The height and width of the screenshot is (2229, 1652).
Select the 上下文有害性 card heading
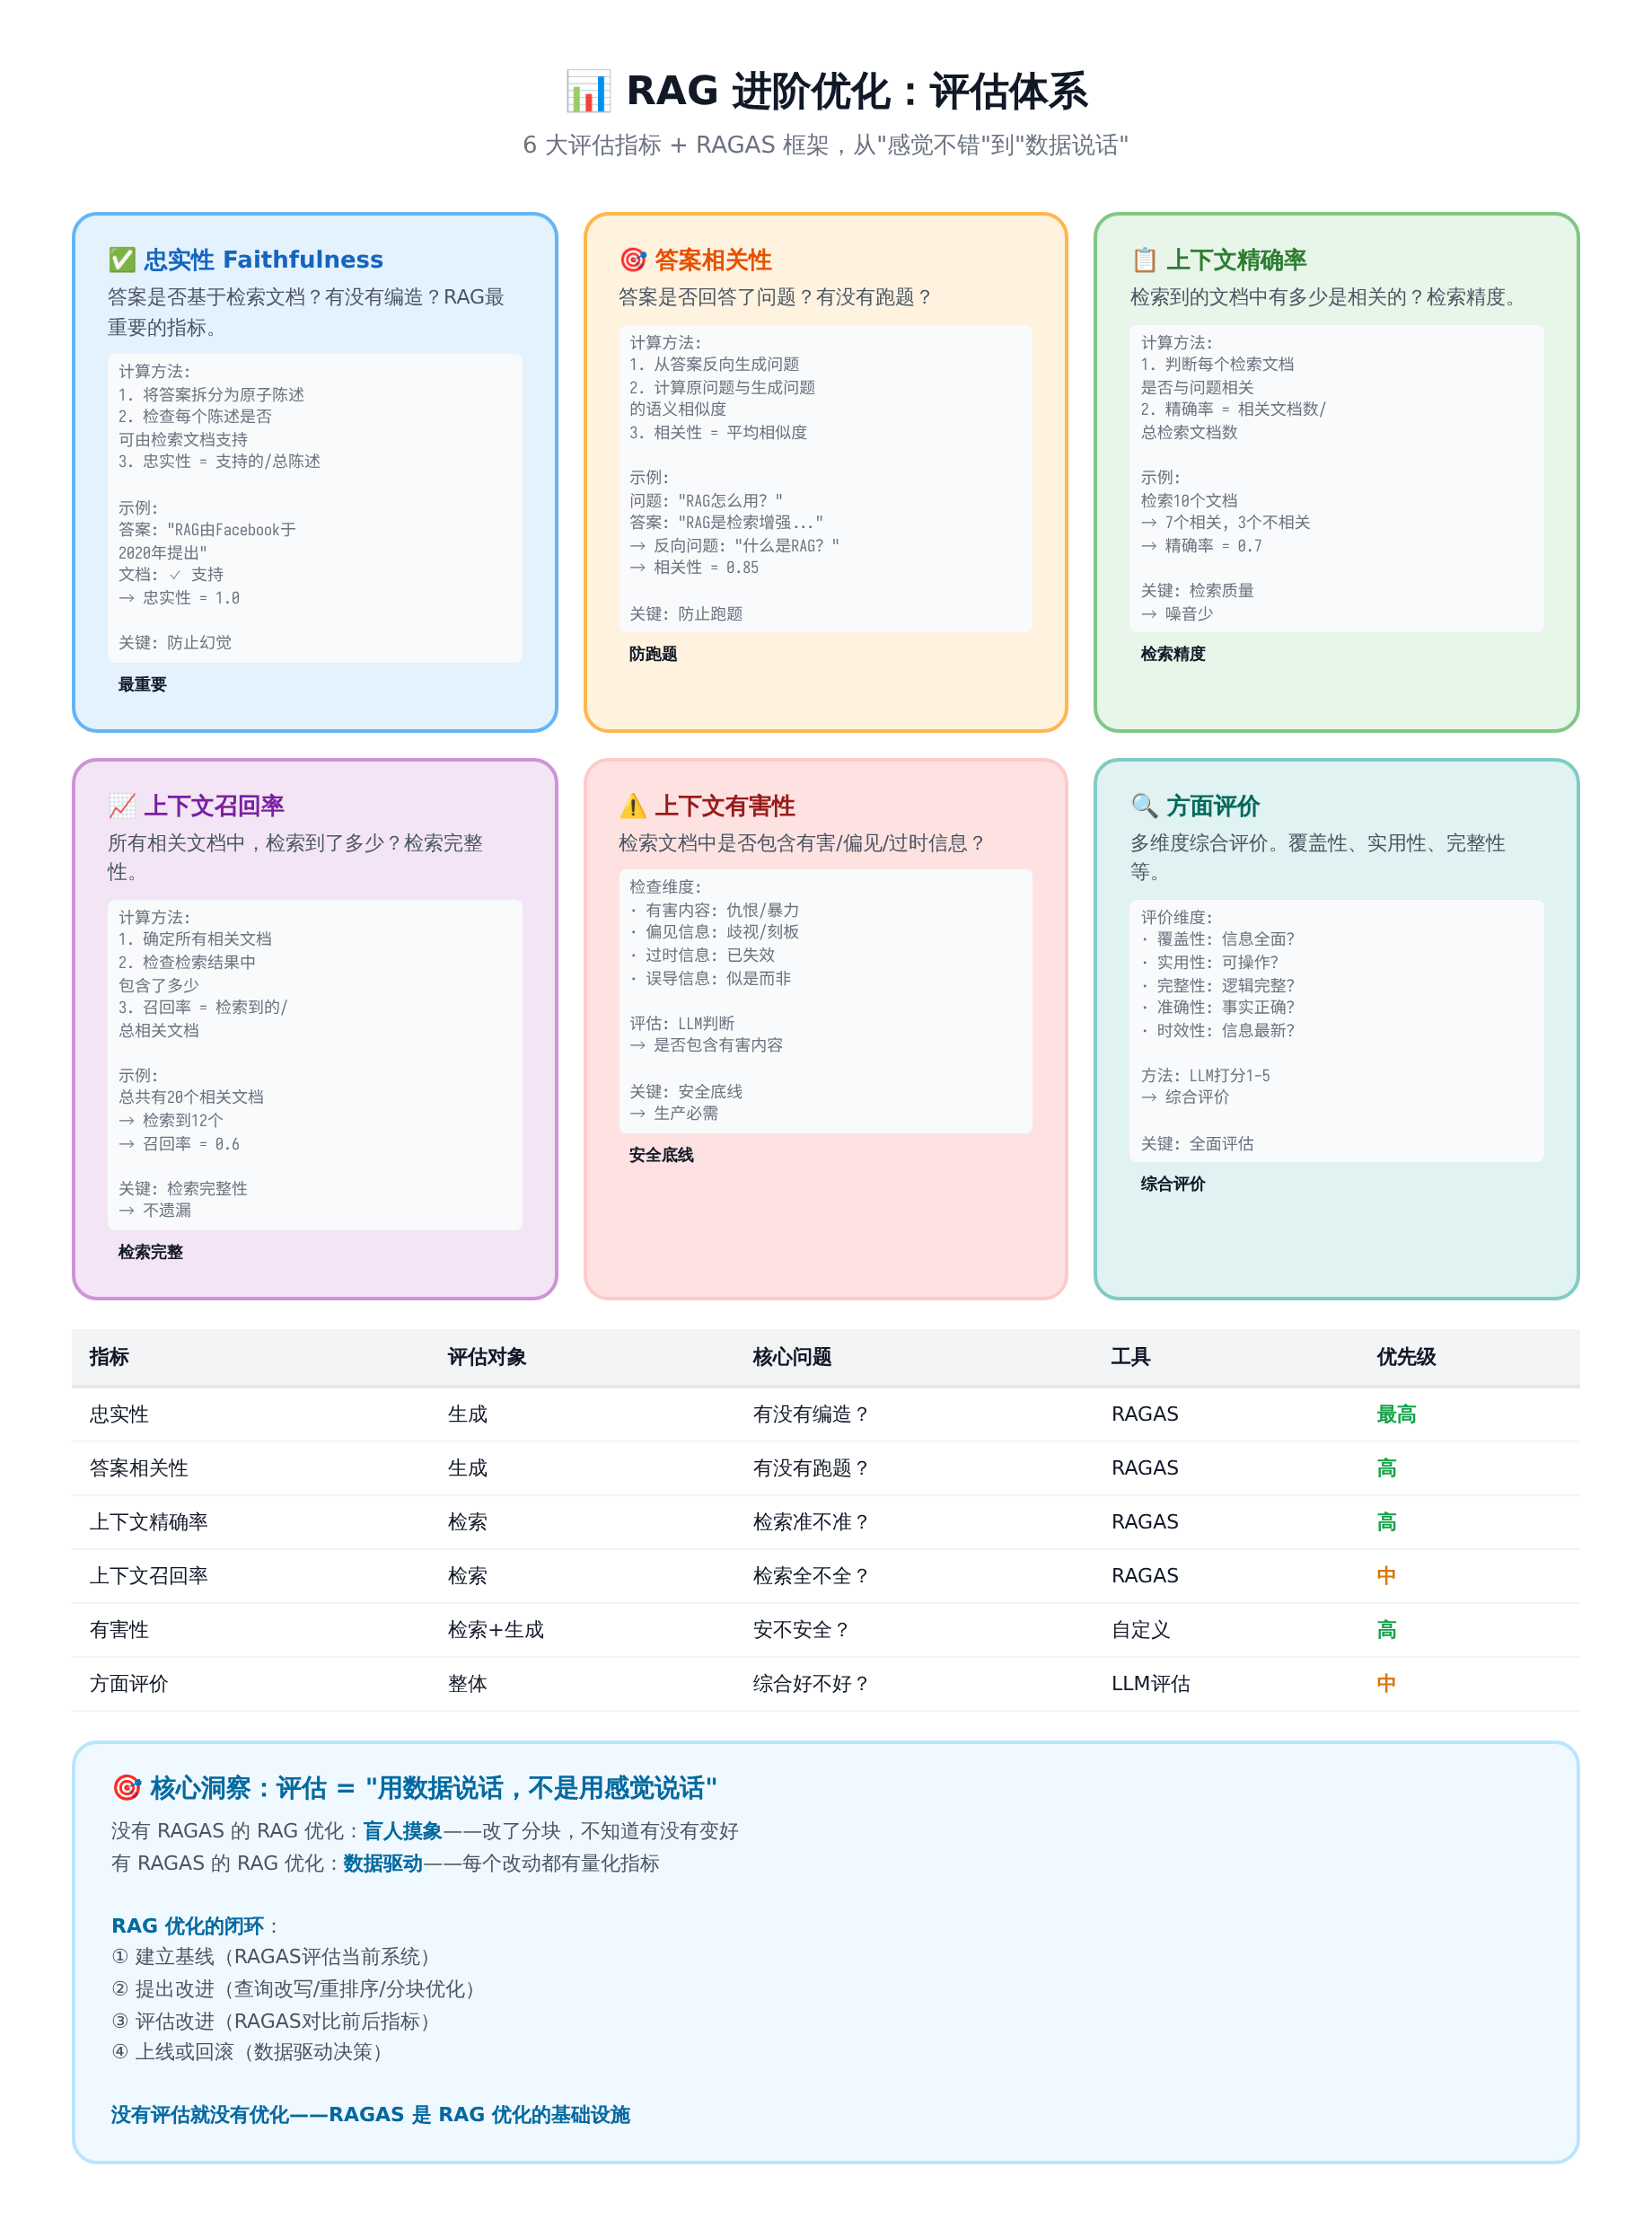click(x=724, y=806)
